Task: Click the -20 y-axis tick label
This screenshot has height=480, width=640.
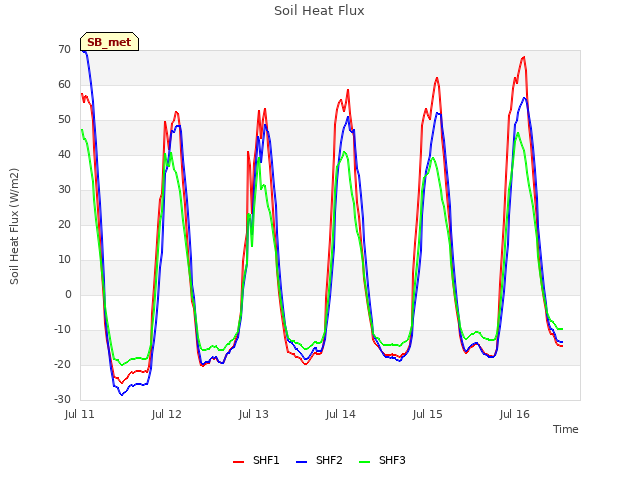Action: pyautogui.click(x=63, y=364)
